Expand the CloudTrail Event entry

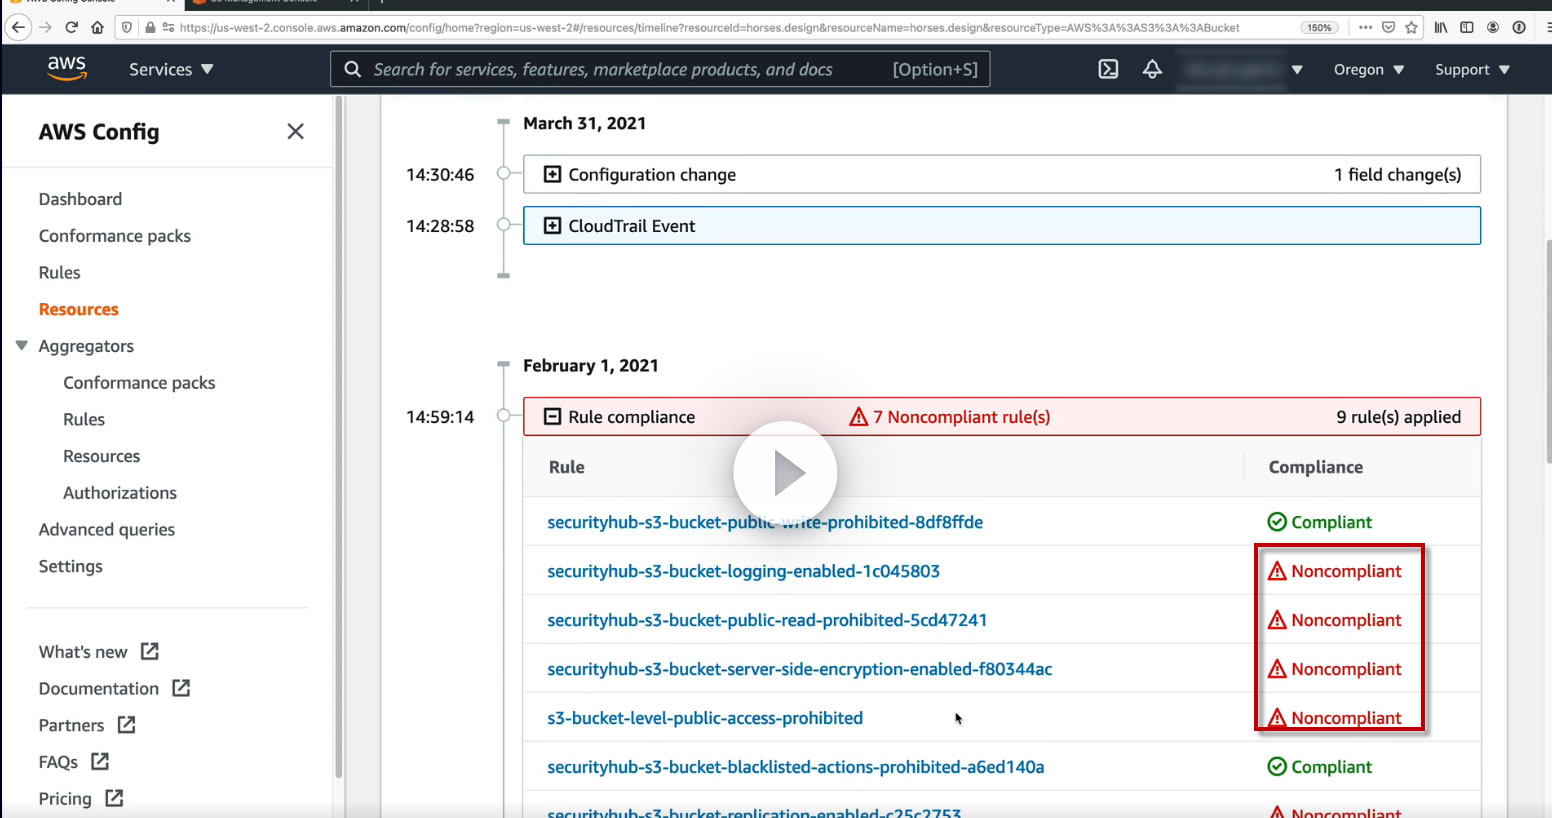click(552, 226)
